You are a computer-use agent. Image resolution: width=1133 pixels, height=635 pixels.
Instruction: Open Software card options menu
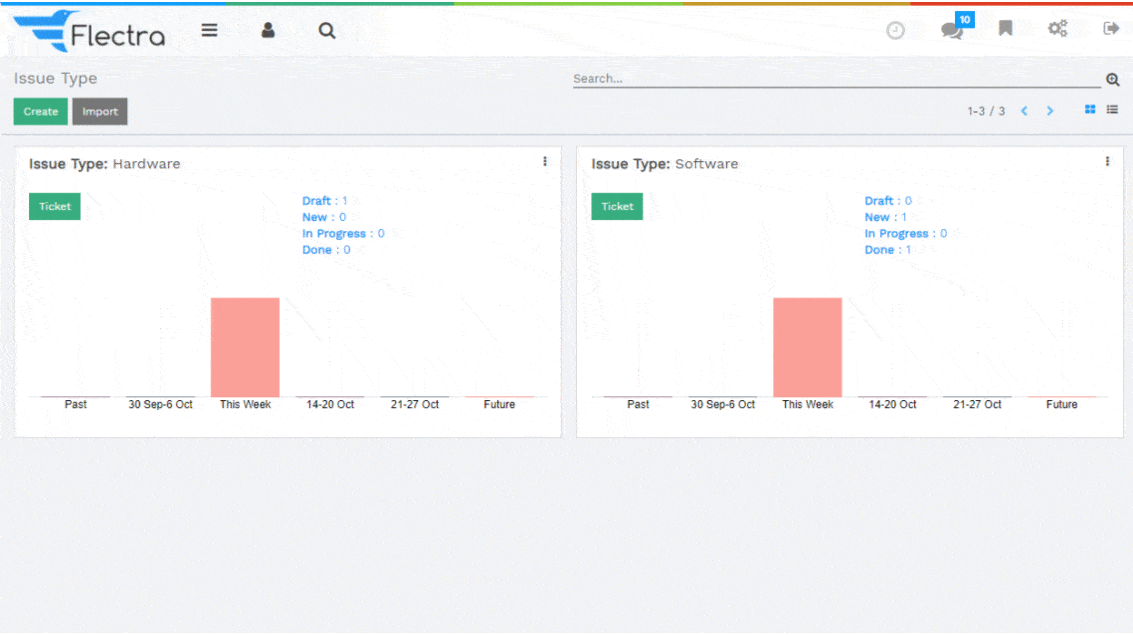coord(1107,162)
